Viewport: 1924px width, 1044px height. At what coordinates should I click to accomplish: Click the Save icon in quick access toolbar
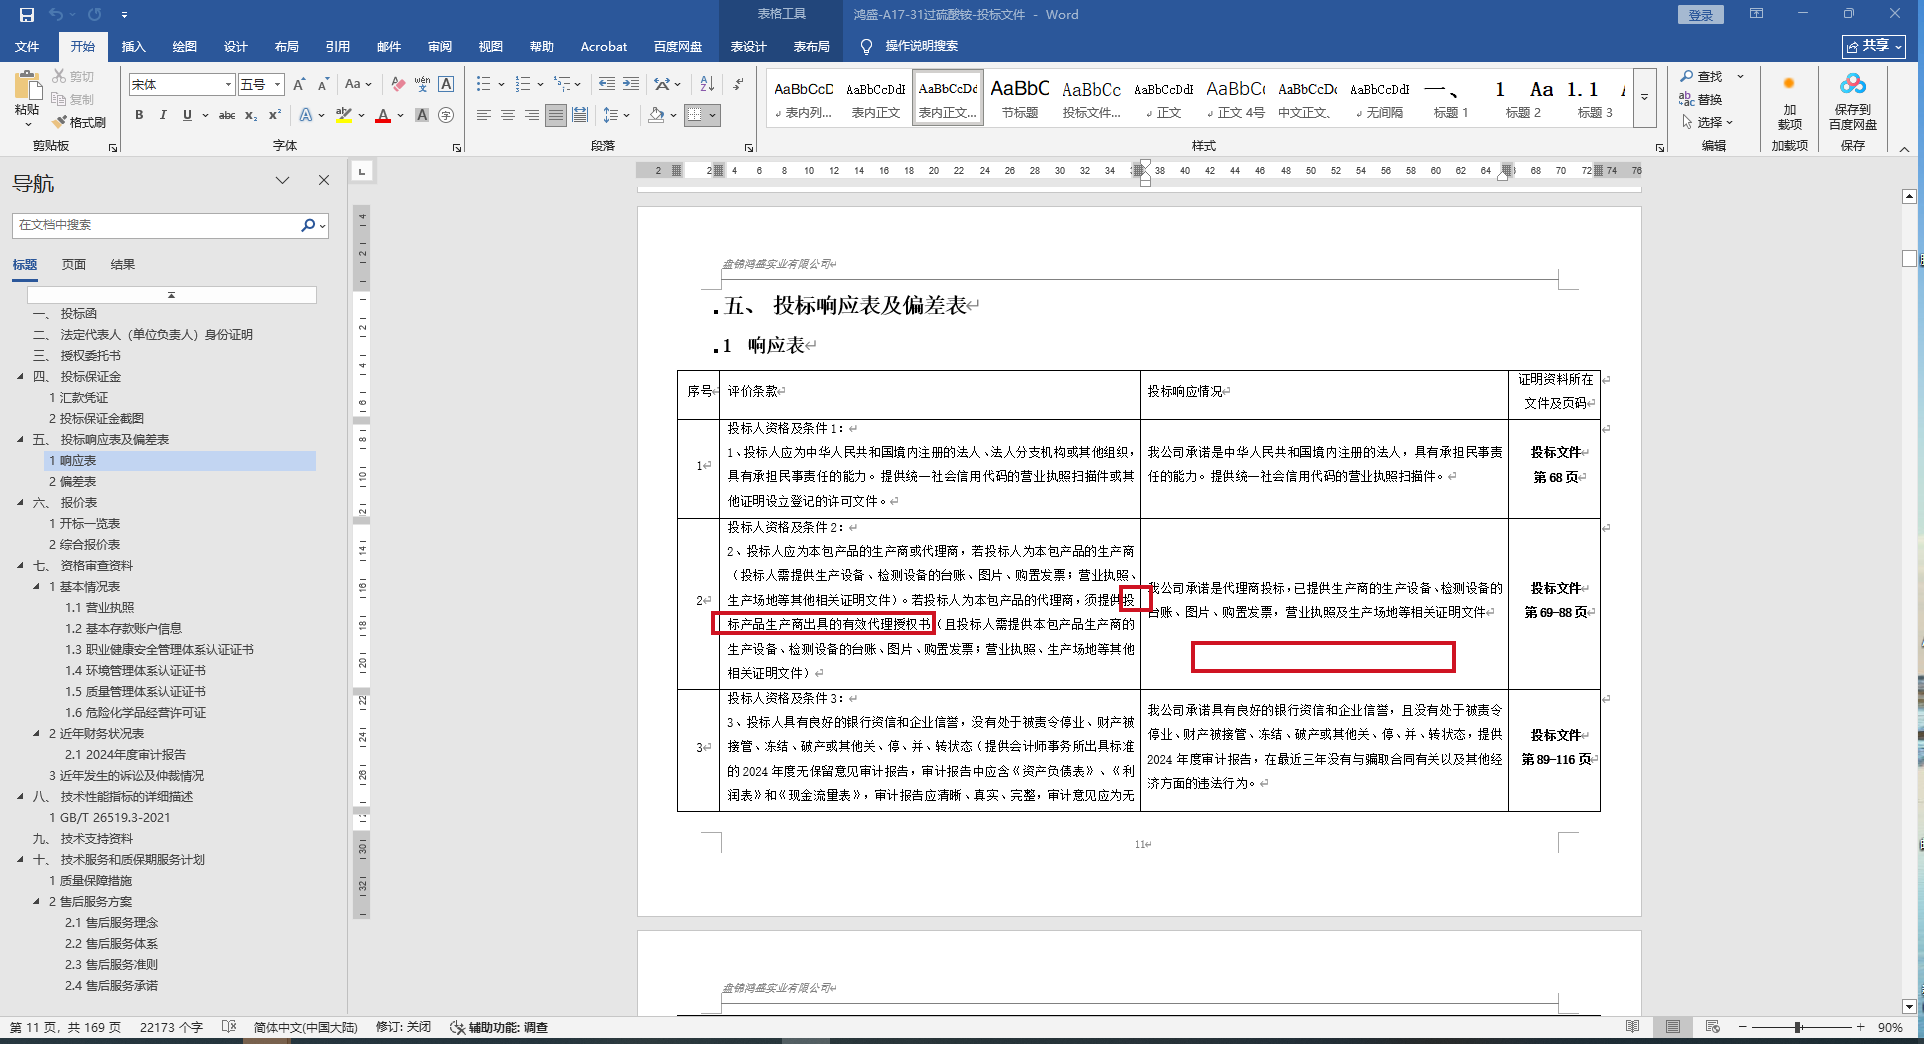click(x=27, y=15)
